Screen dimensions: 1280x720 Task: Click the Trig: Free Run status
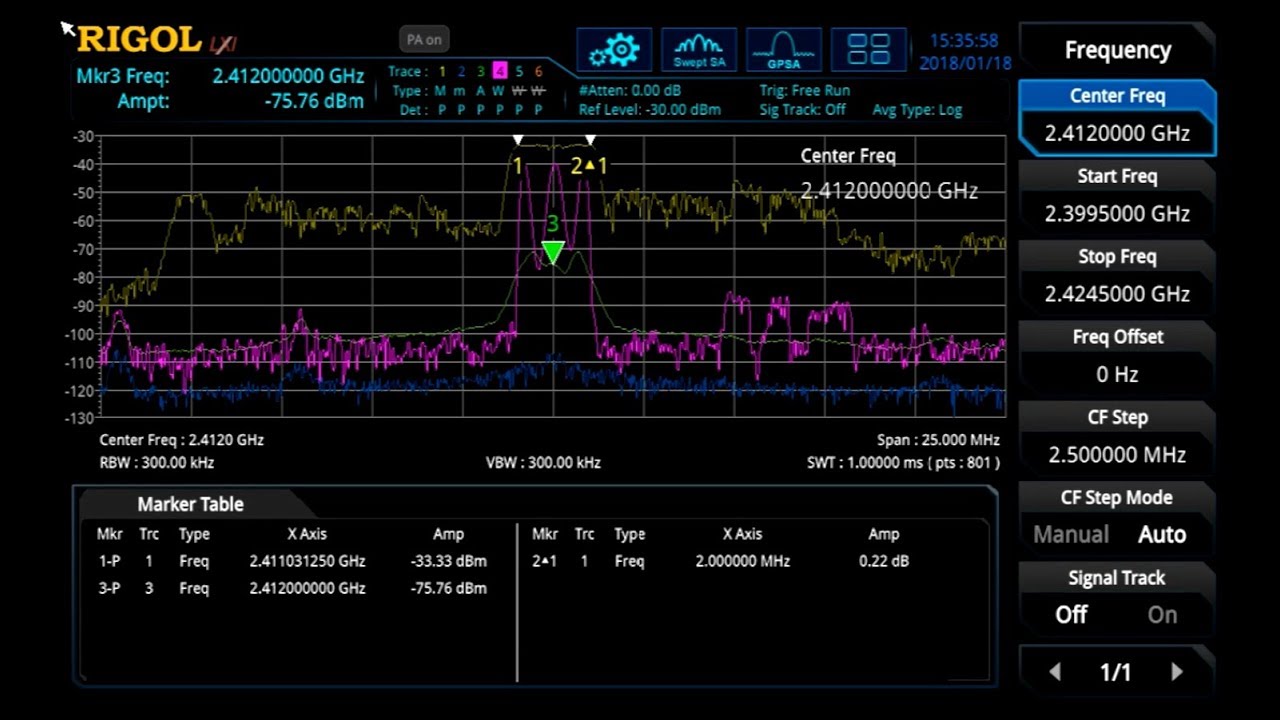(805, 90)
